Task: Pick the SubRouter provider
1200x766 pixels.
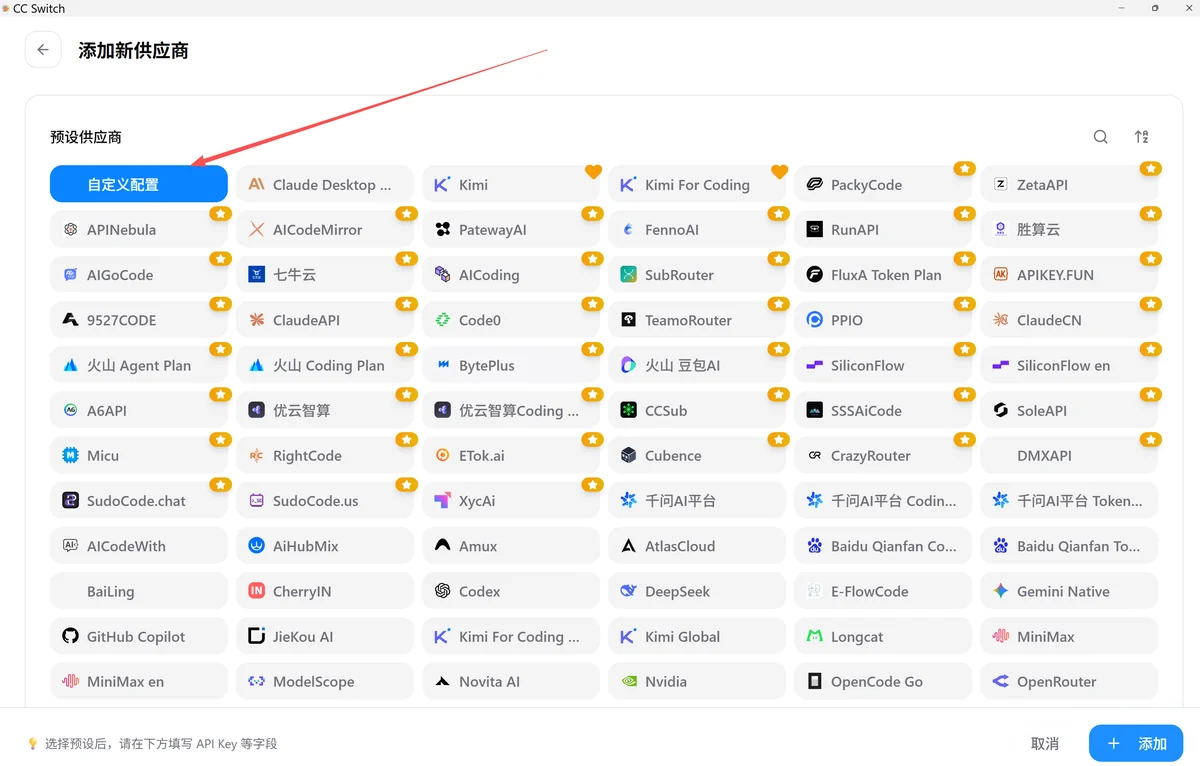Action: [697, 274]
